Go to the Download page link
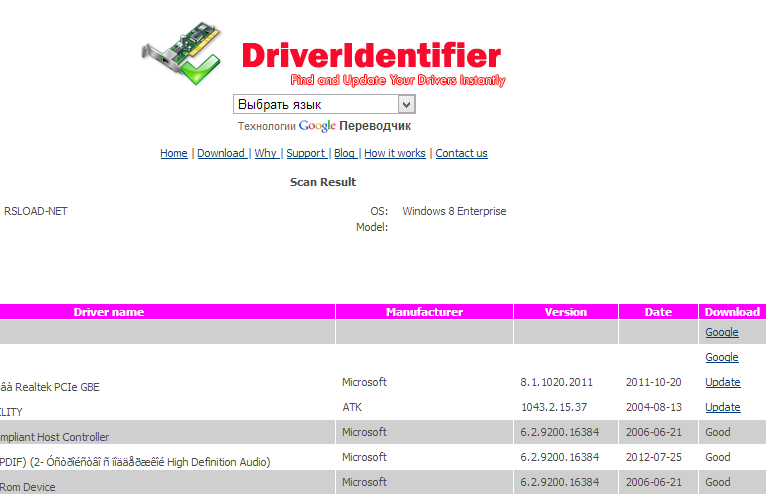The image size is (769, 494). (222, 153)
